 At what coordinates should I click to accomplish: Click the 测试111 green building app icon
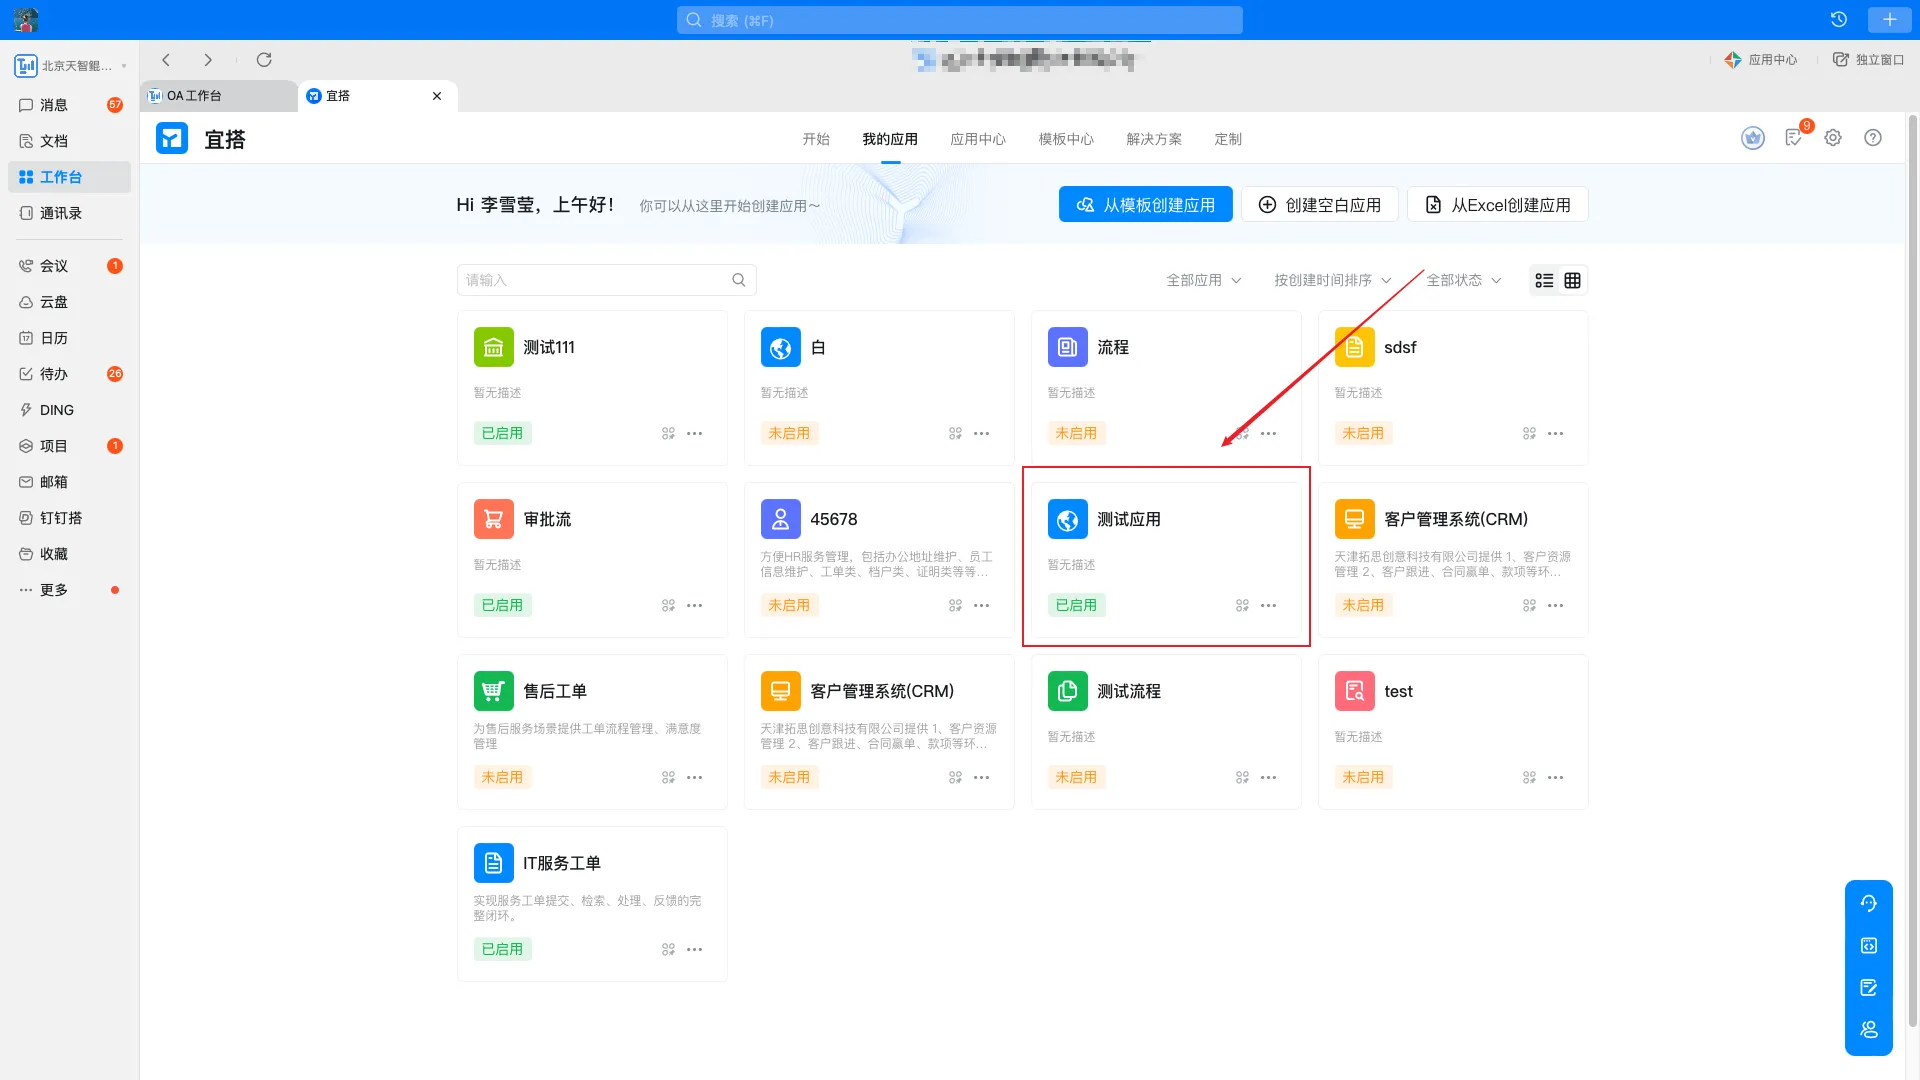click(x=493, y=347)
